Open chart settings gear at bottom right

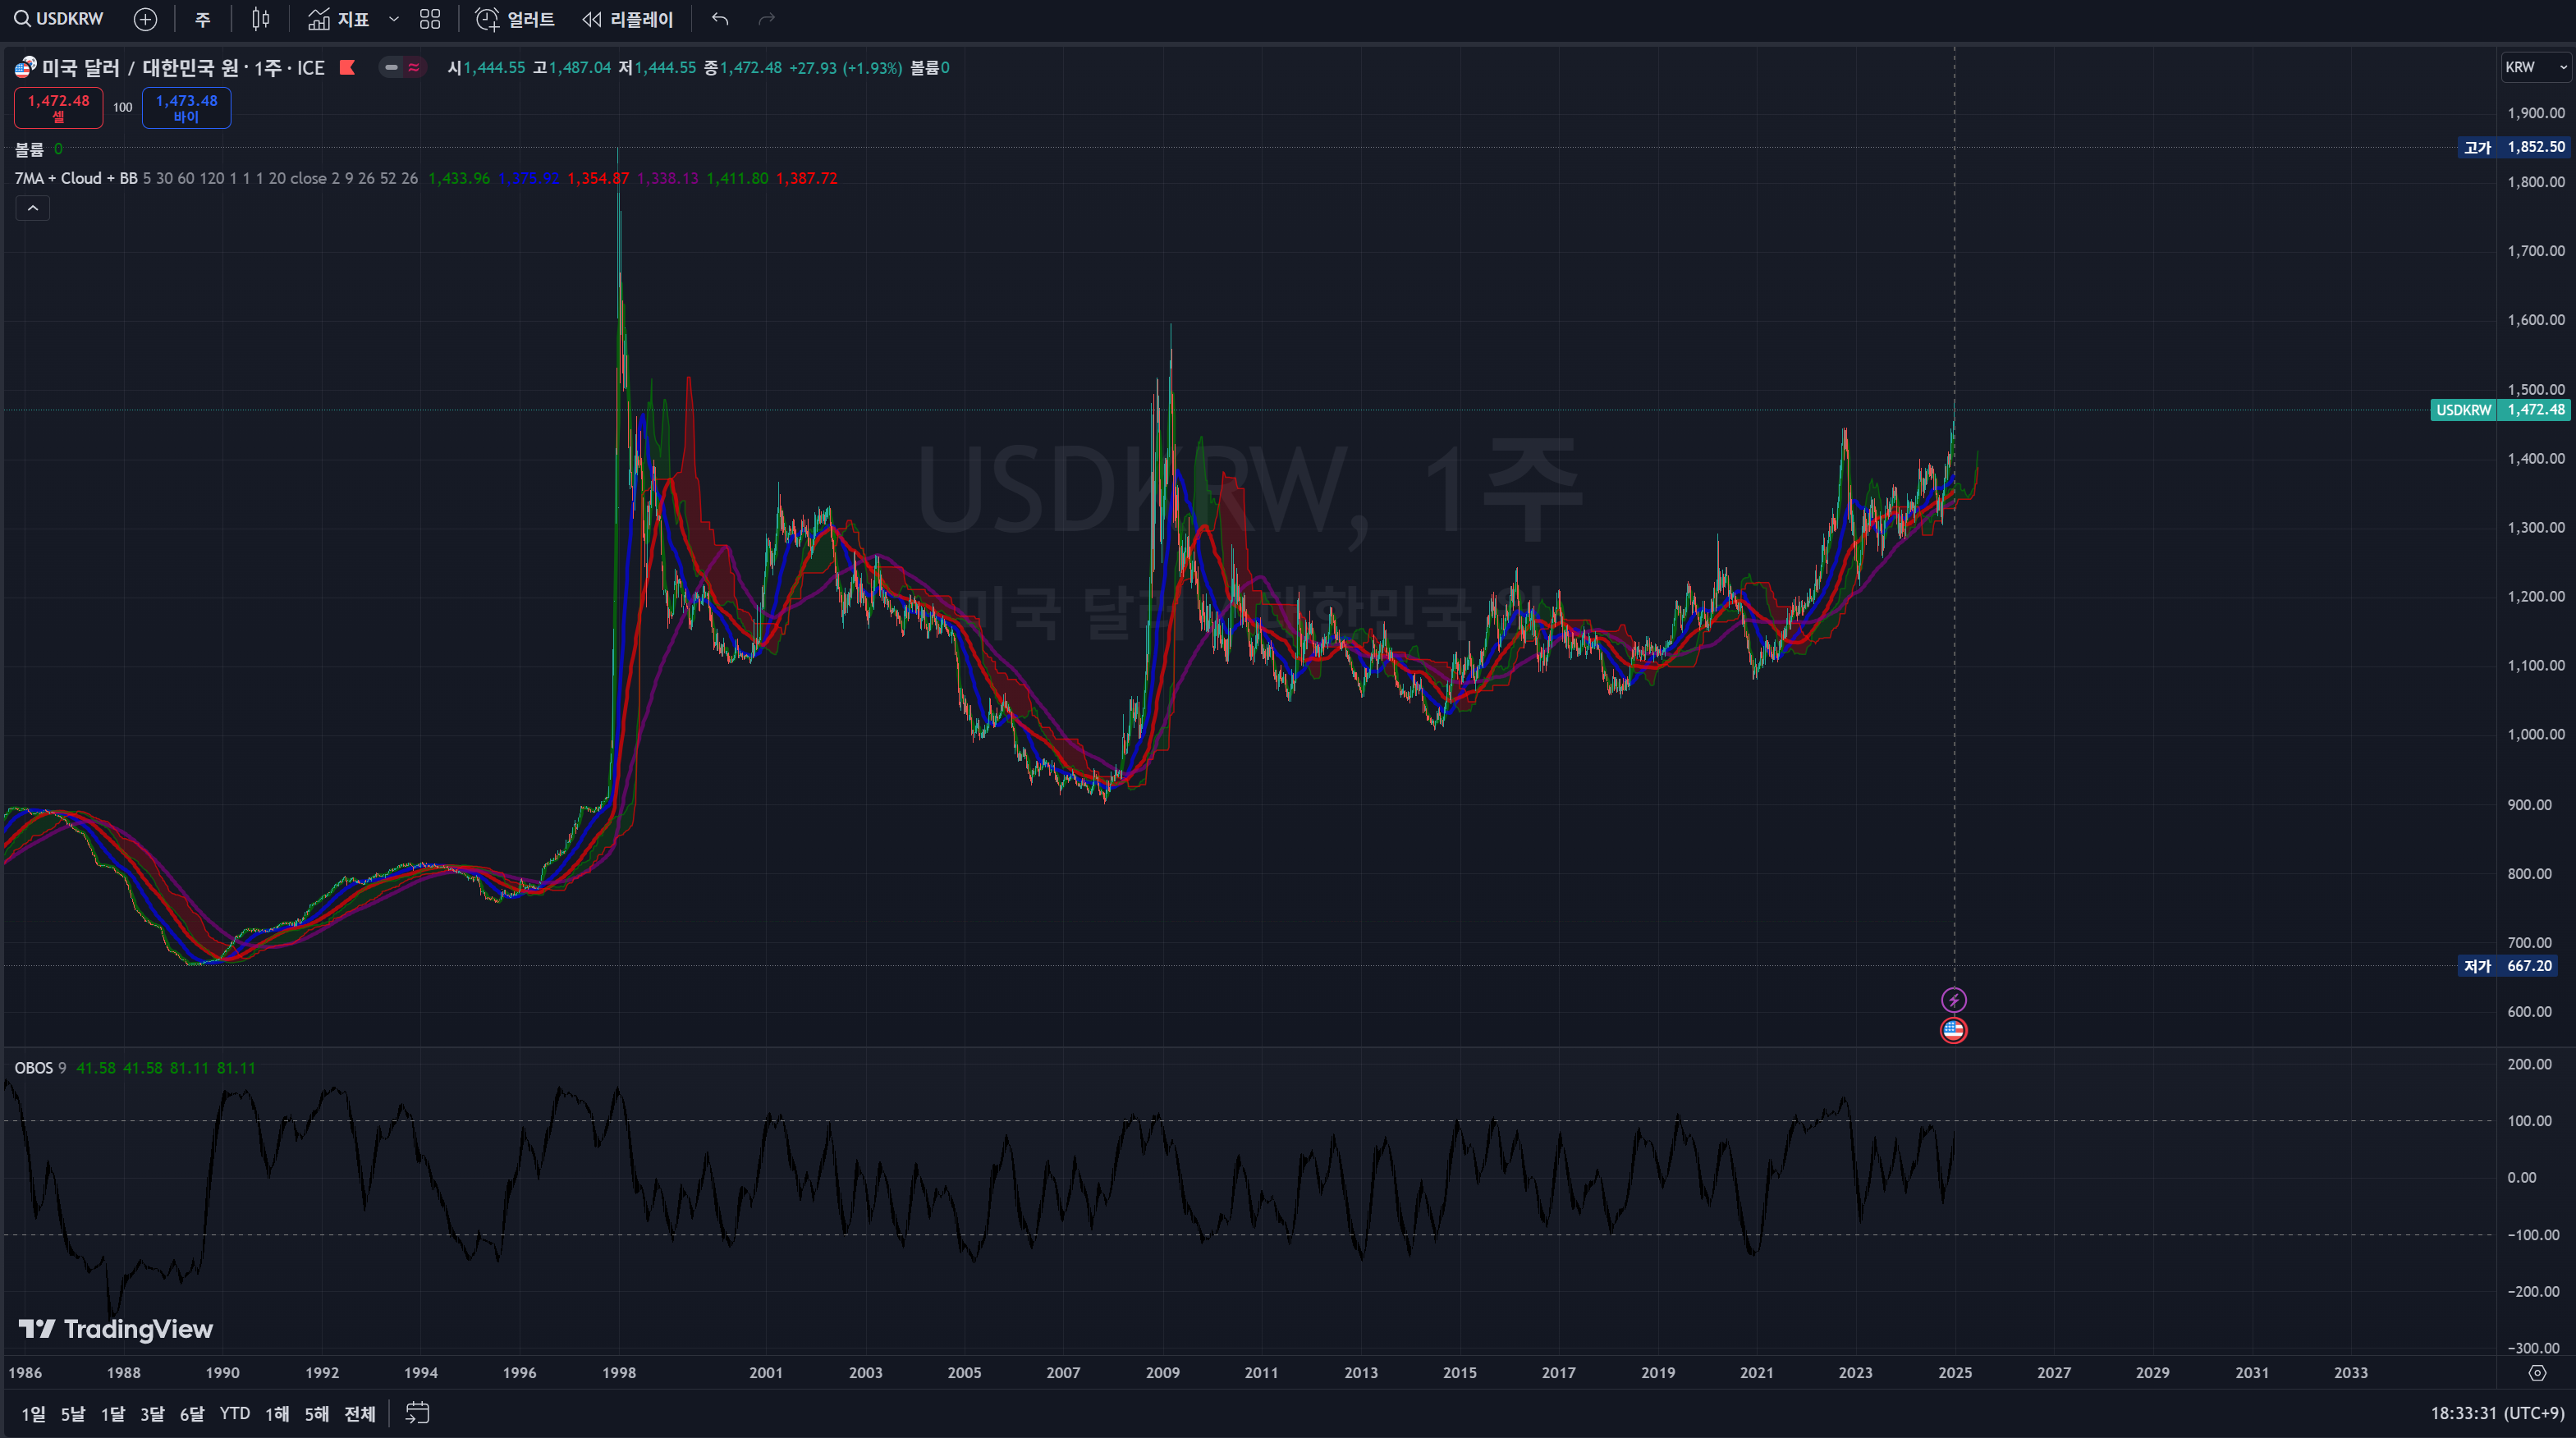(x=2536, y=1373)
